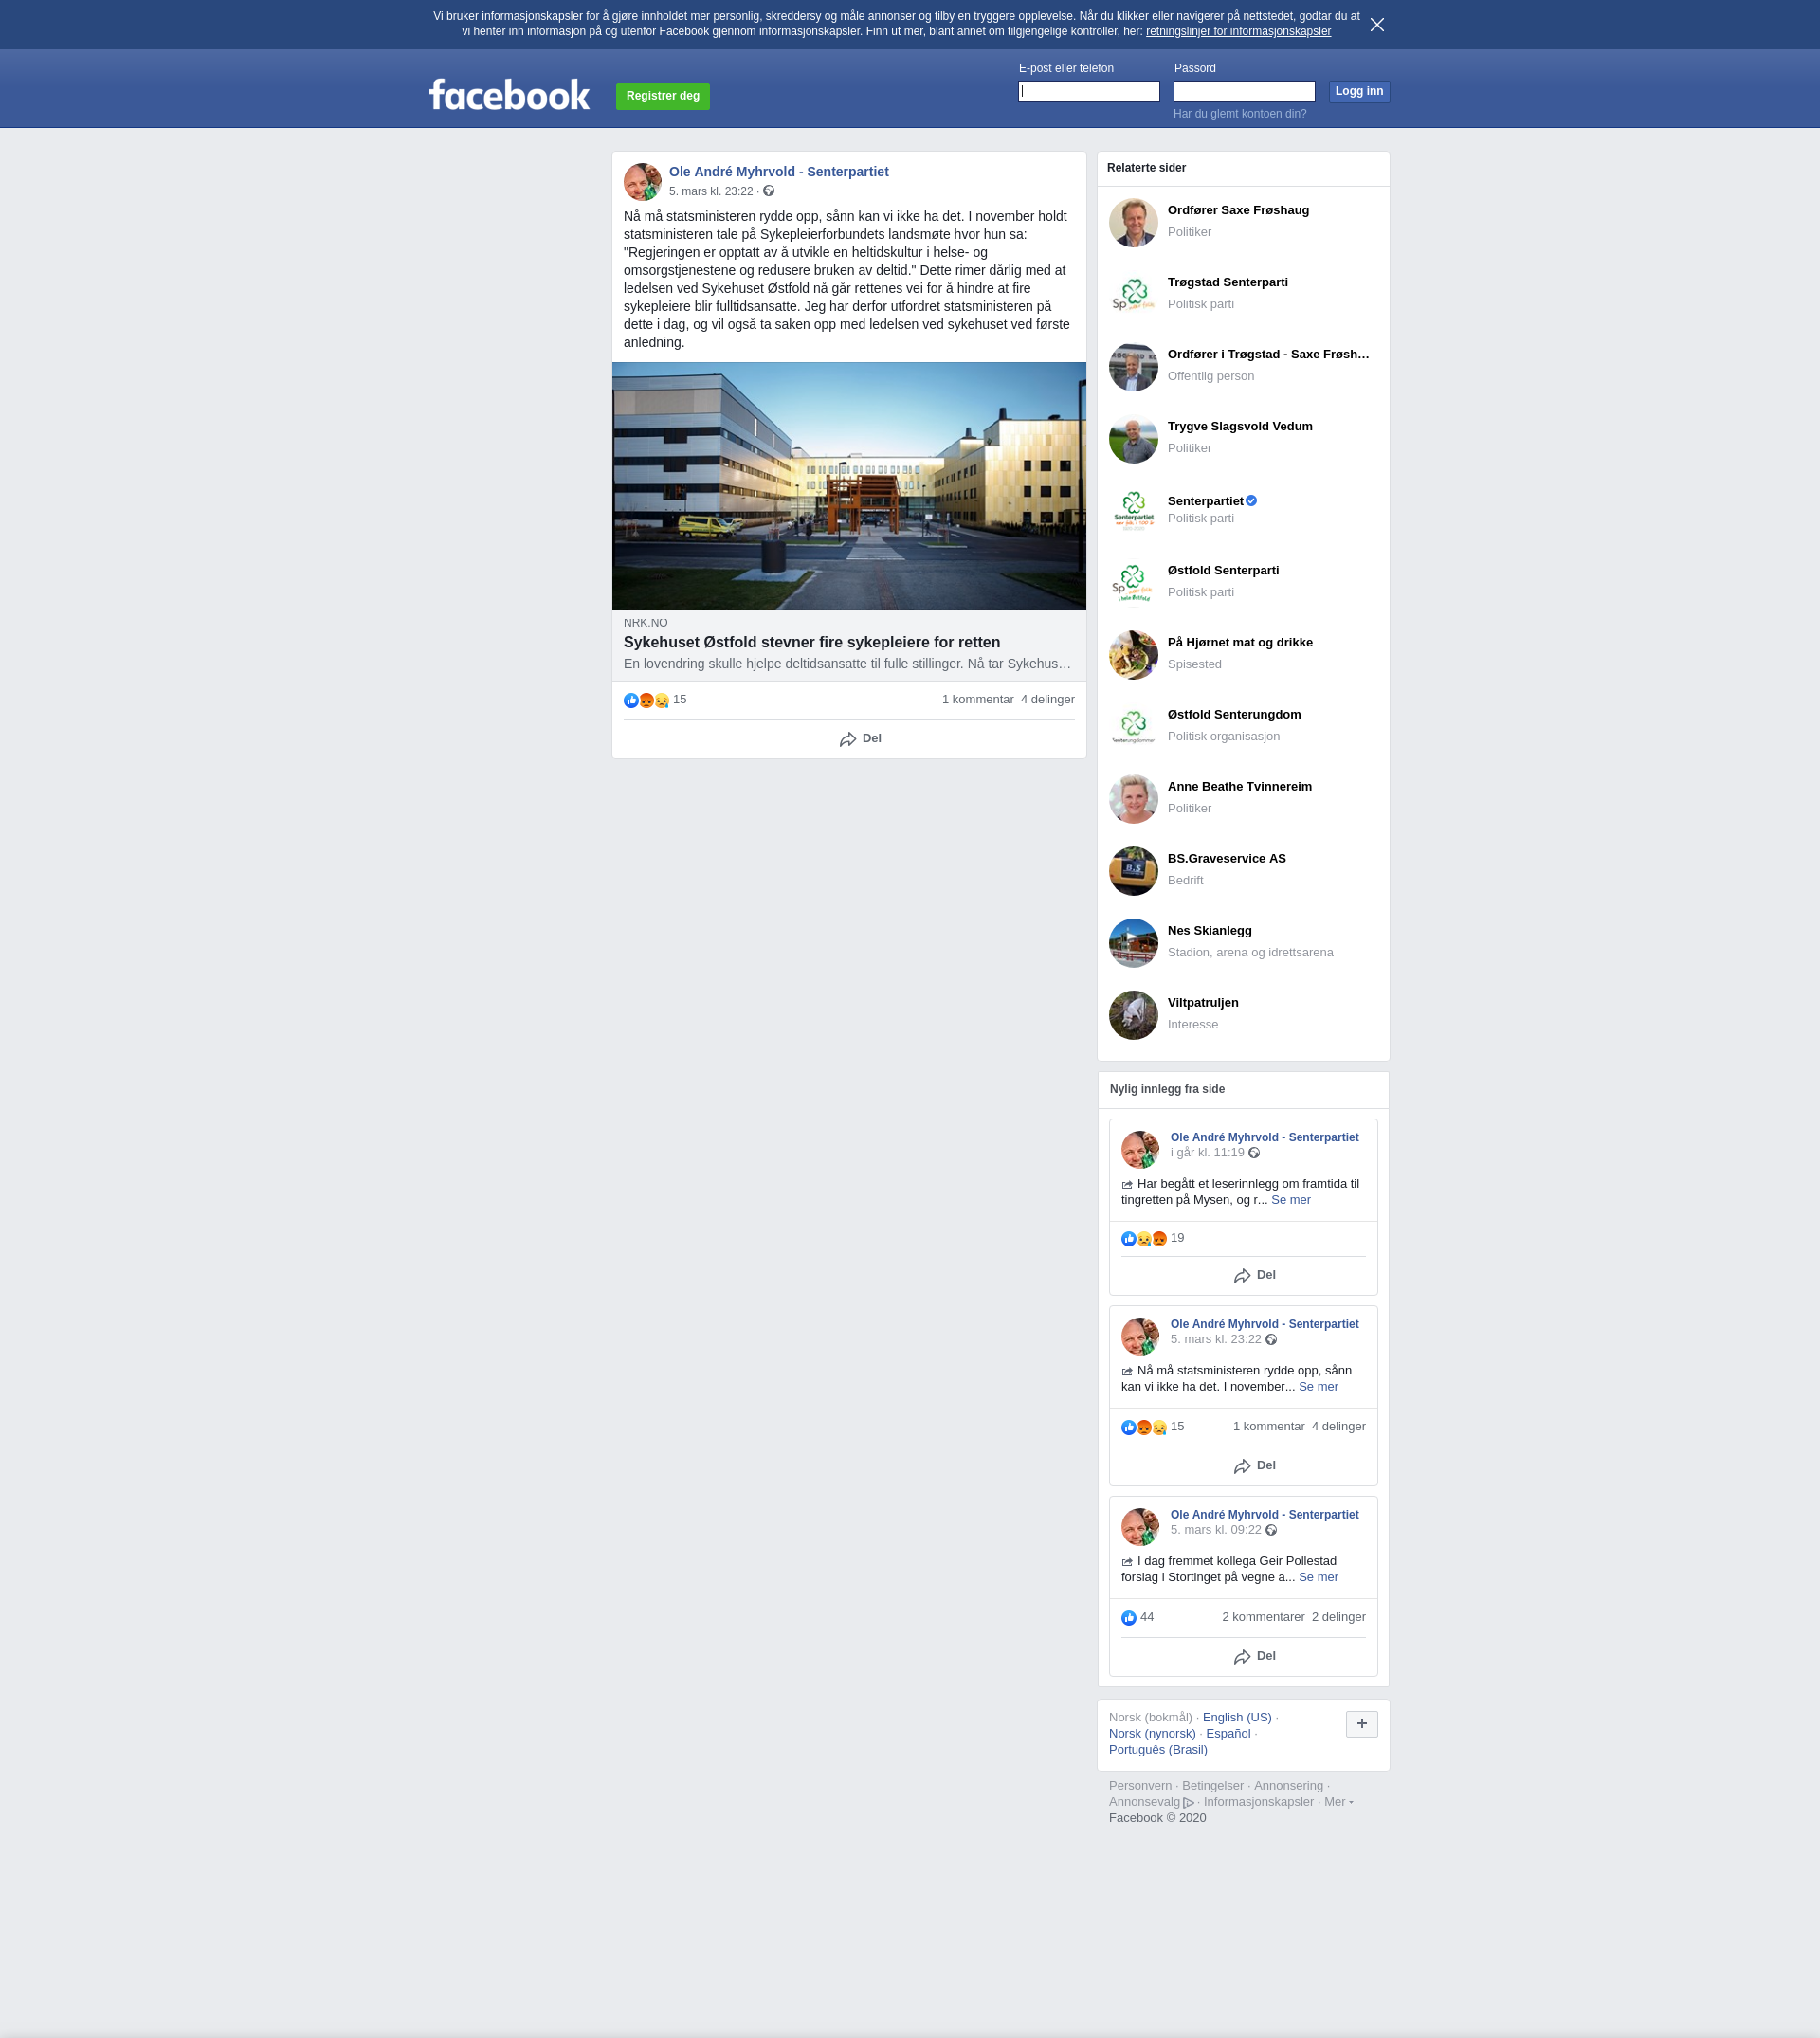1820x2038 pixels.
Task: Open Ole André Myhrvold's profile picture in main post
Action: click(x=642, y=182)
